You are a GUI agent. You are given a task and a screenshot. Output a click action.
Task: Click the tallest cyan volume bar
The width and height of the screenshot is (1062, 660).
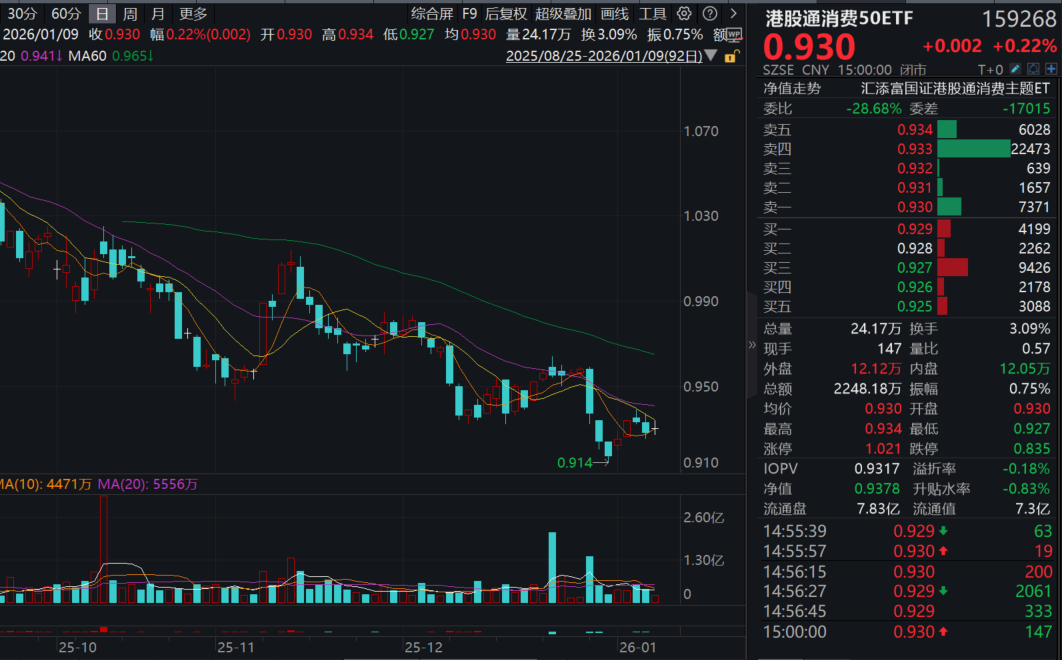tap(553, 568)
